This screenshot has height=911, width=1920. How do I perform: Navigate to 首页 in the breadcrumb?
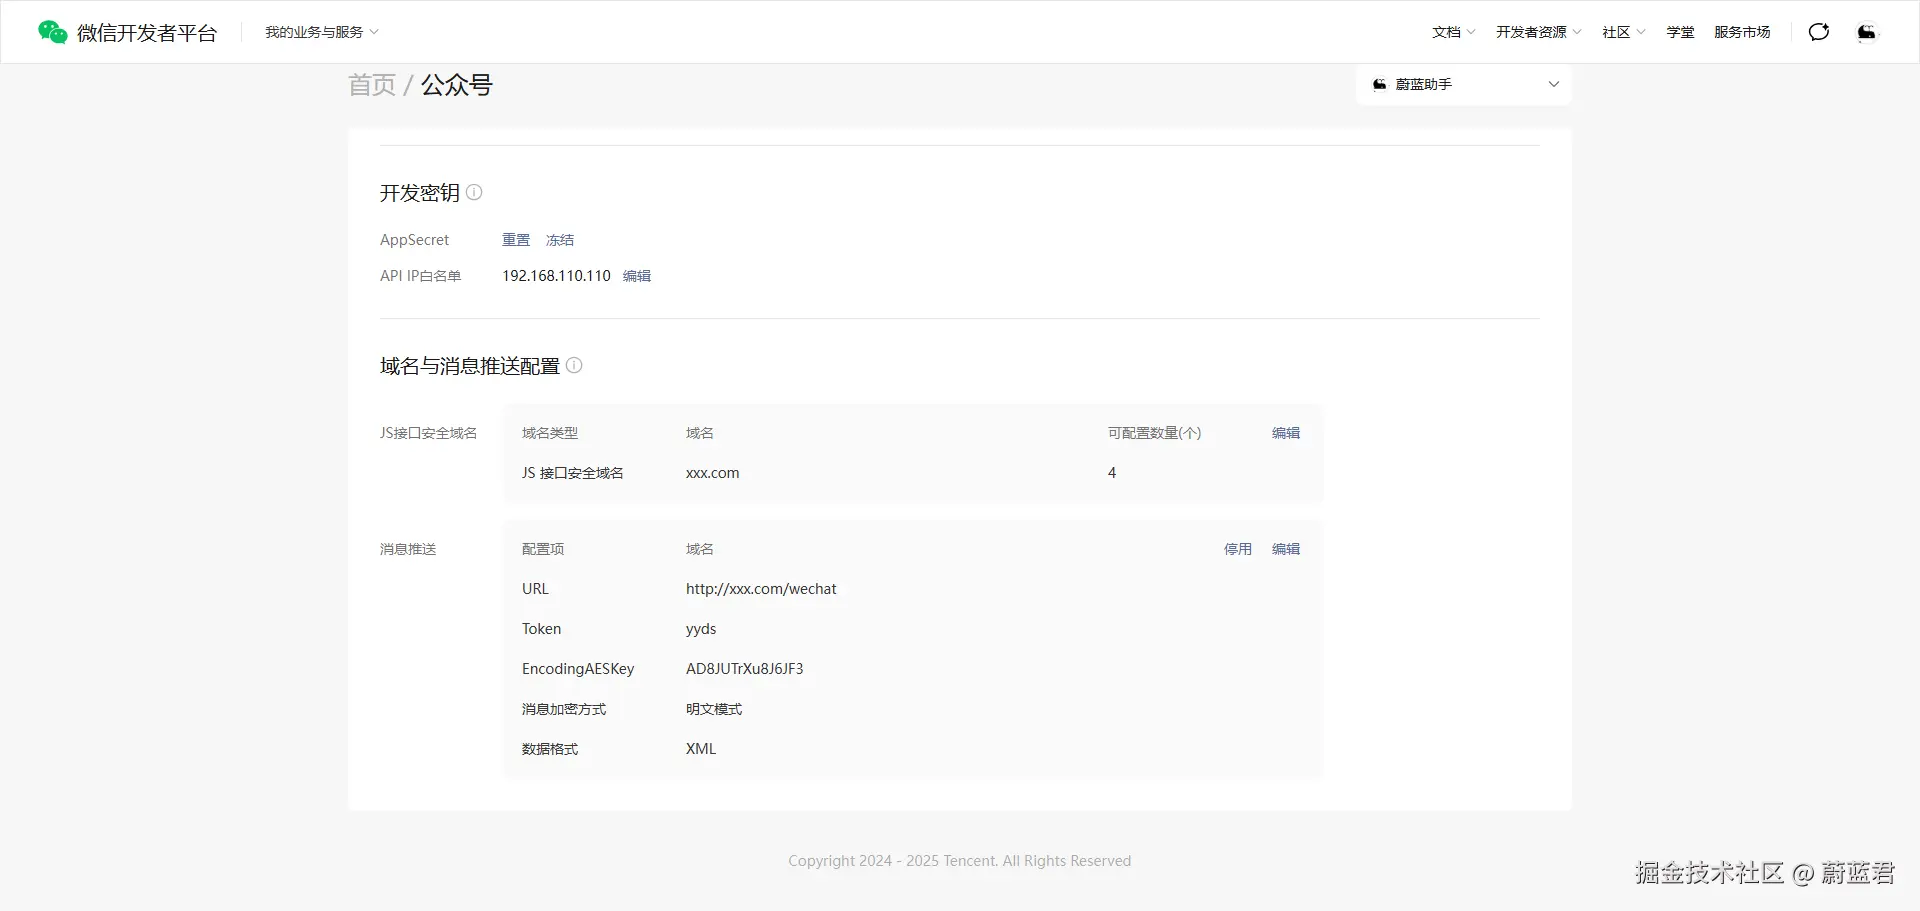point(372,85)
